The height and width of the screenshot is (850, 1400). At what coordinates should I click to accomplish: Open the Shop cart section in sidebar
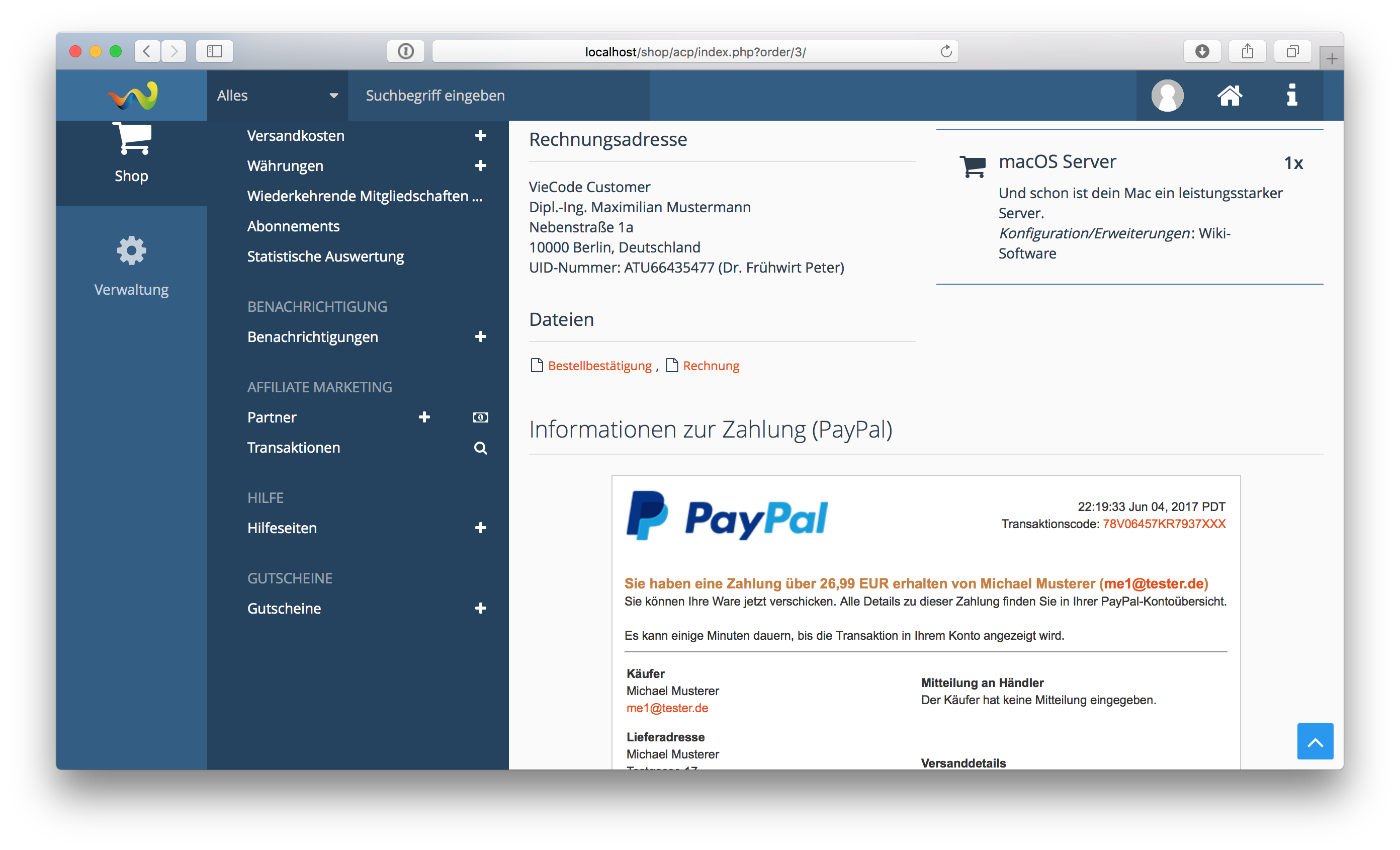click(131, 155)
